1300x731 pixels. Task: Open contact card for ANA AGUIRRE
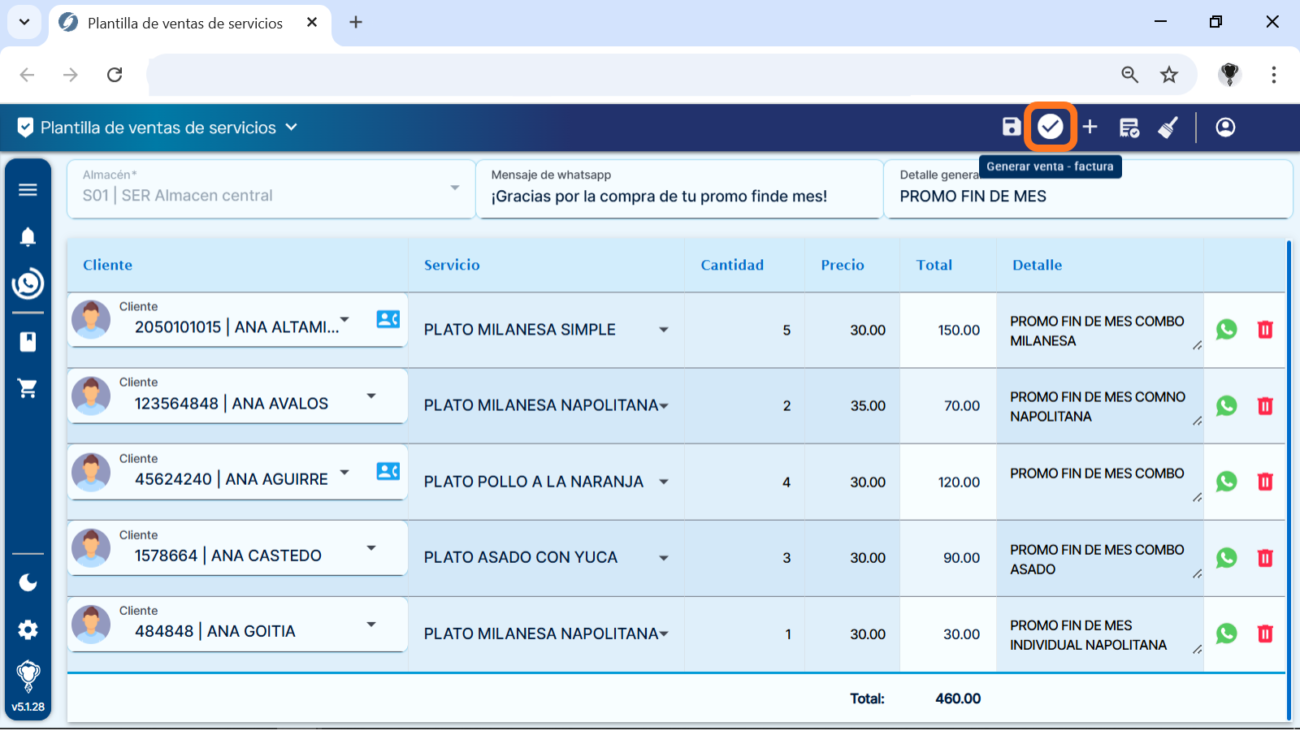(x=388, y=471)
